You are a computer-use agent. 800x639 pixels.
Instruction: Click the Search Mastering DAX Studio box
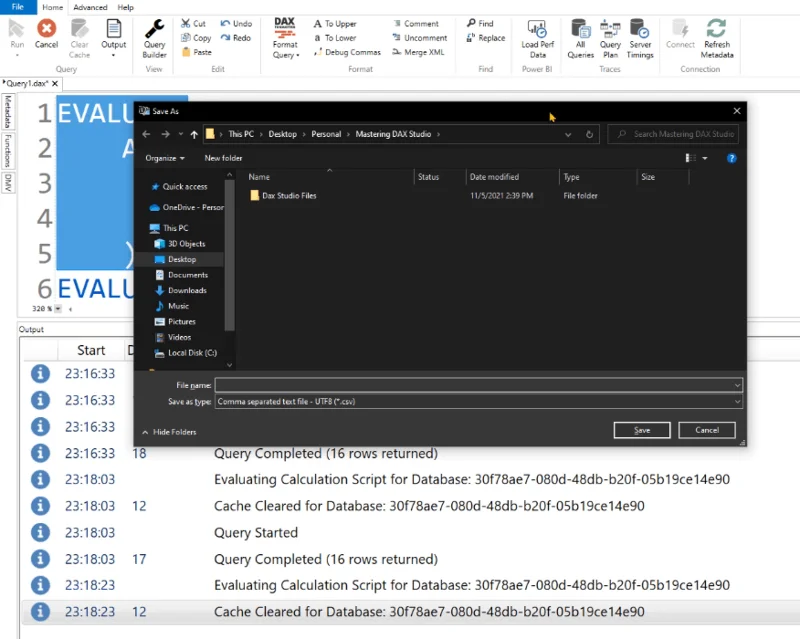tap(673, 134)
